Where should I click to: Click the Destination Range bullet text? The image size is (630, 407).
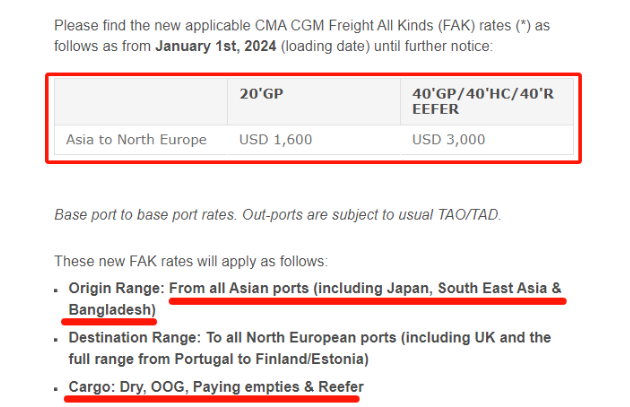tap(310, 348)
